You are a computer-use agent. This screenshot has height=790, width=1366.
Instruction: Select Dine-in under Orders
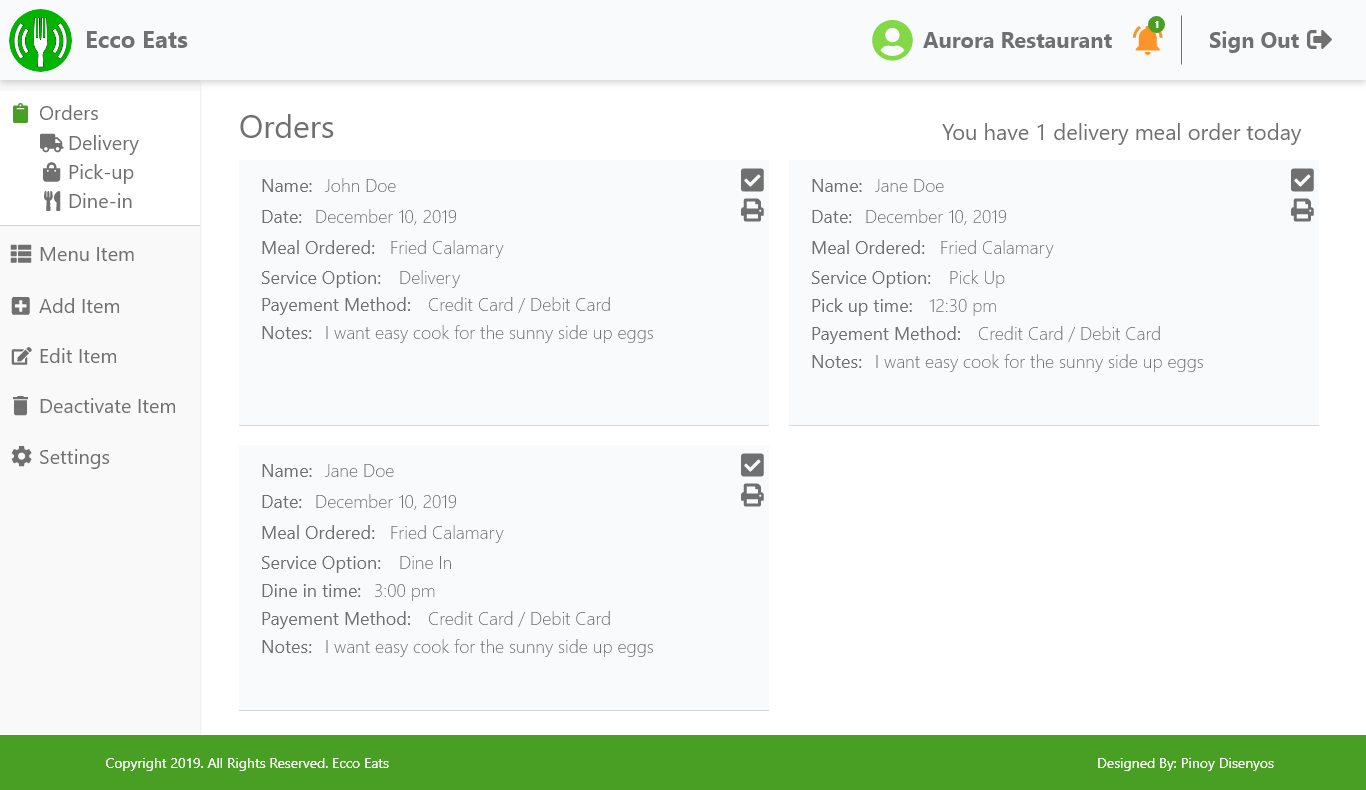99,201
